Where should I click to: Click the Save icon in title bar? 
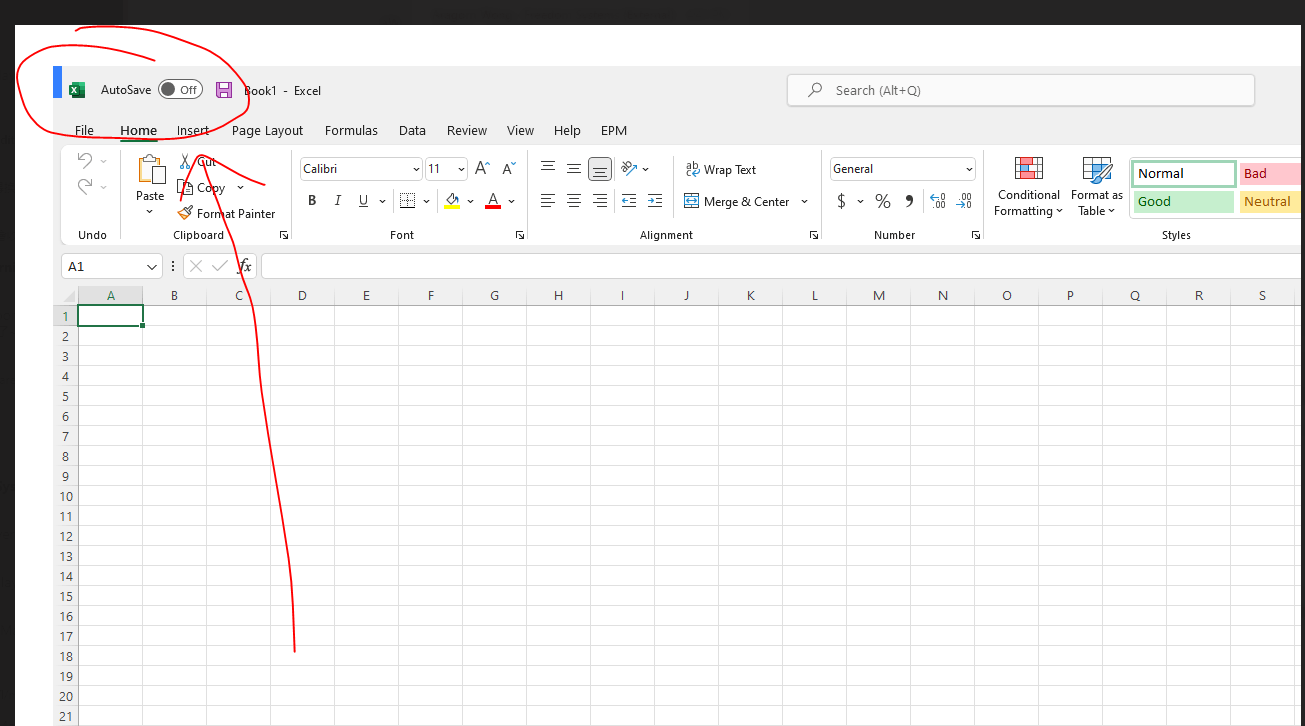pyautogui.click(x=224, y=90)
